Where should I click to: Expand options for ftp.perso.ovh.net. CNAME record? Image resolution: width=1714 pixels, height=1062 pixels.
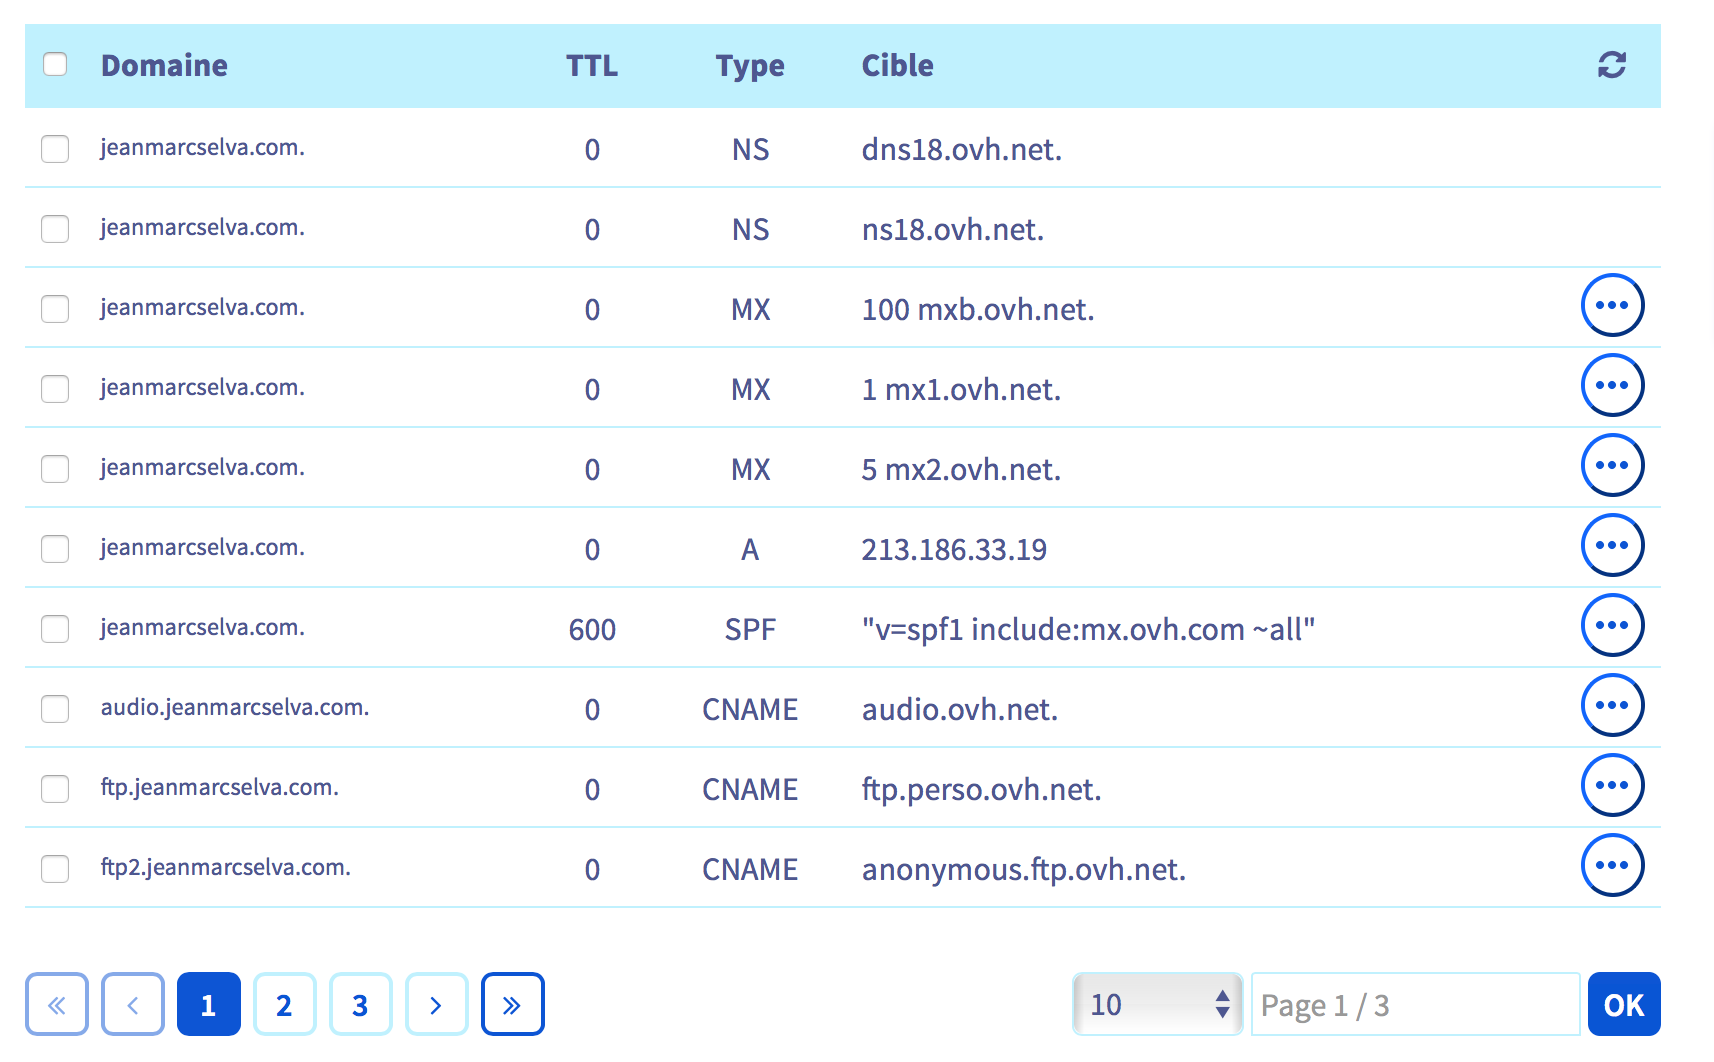tap(1611, 785)
